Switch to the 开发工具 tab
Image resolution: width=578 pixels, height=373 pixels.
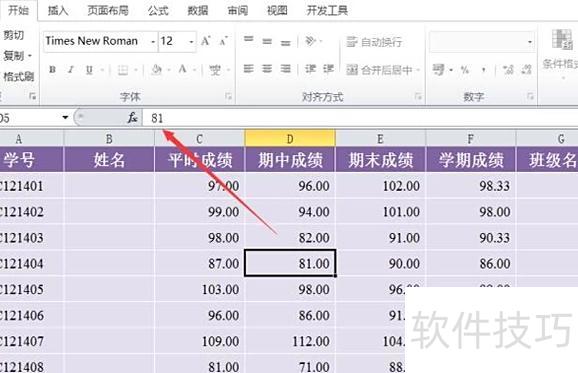tap(327, 10)
